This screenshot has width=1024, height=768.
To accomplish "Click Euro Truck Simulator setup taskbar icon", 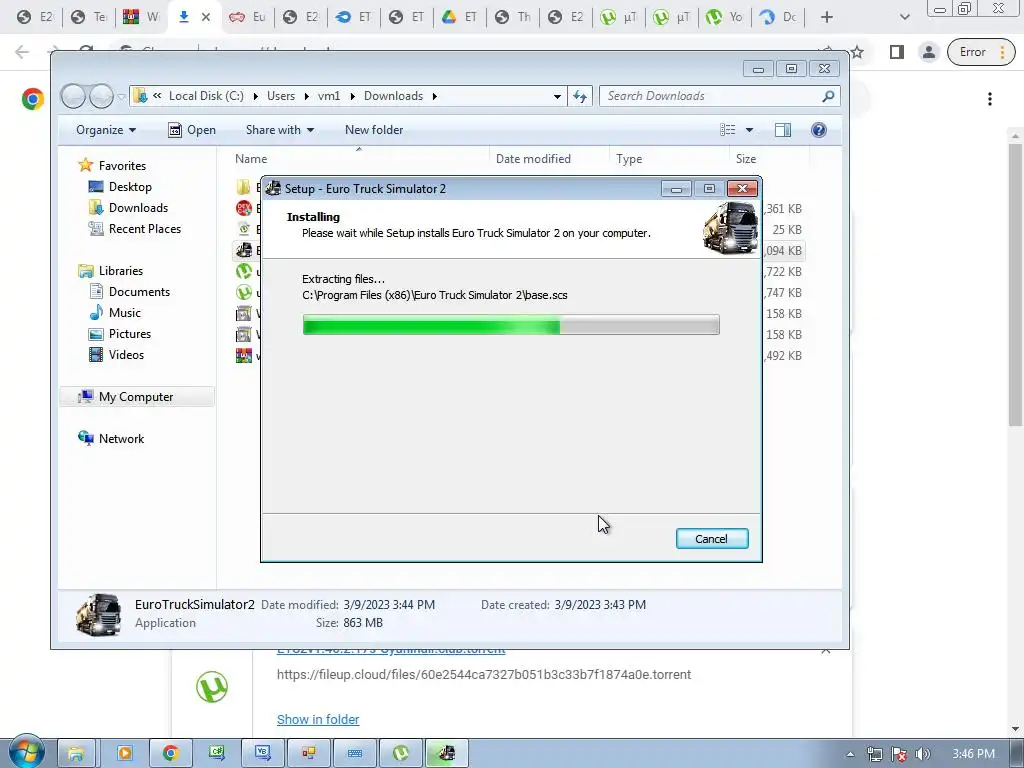I will click(x=447, y=753).
